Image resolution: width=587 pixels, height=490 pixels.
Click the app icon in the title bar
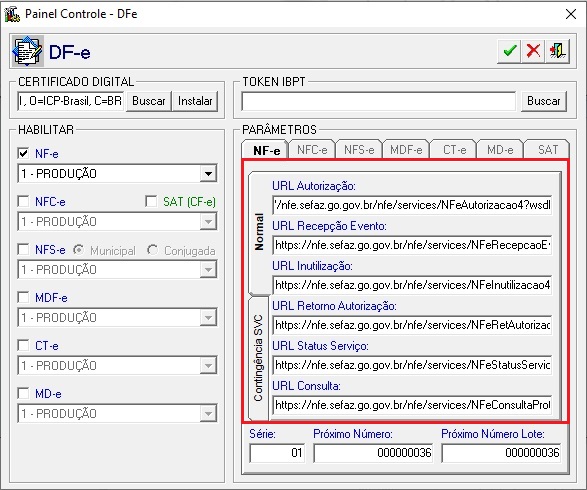tap(12, 14)
